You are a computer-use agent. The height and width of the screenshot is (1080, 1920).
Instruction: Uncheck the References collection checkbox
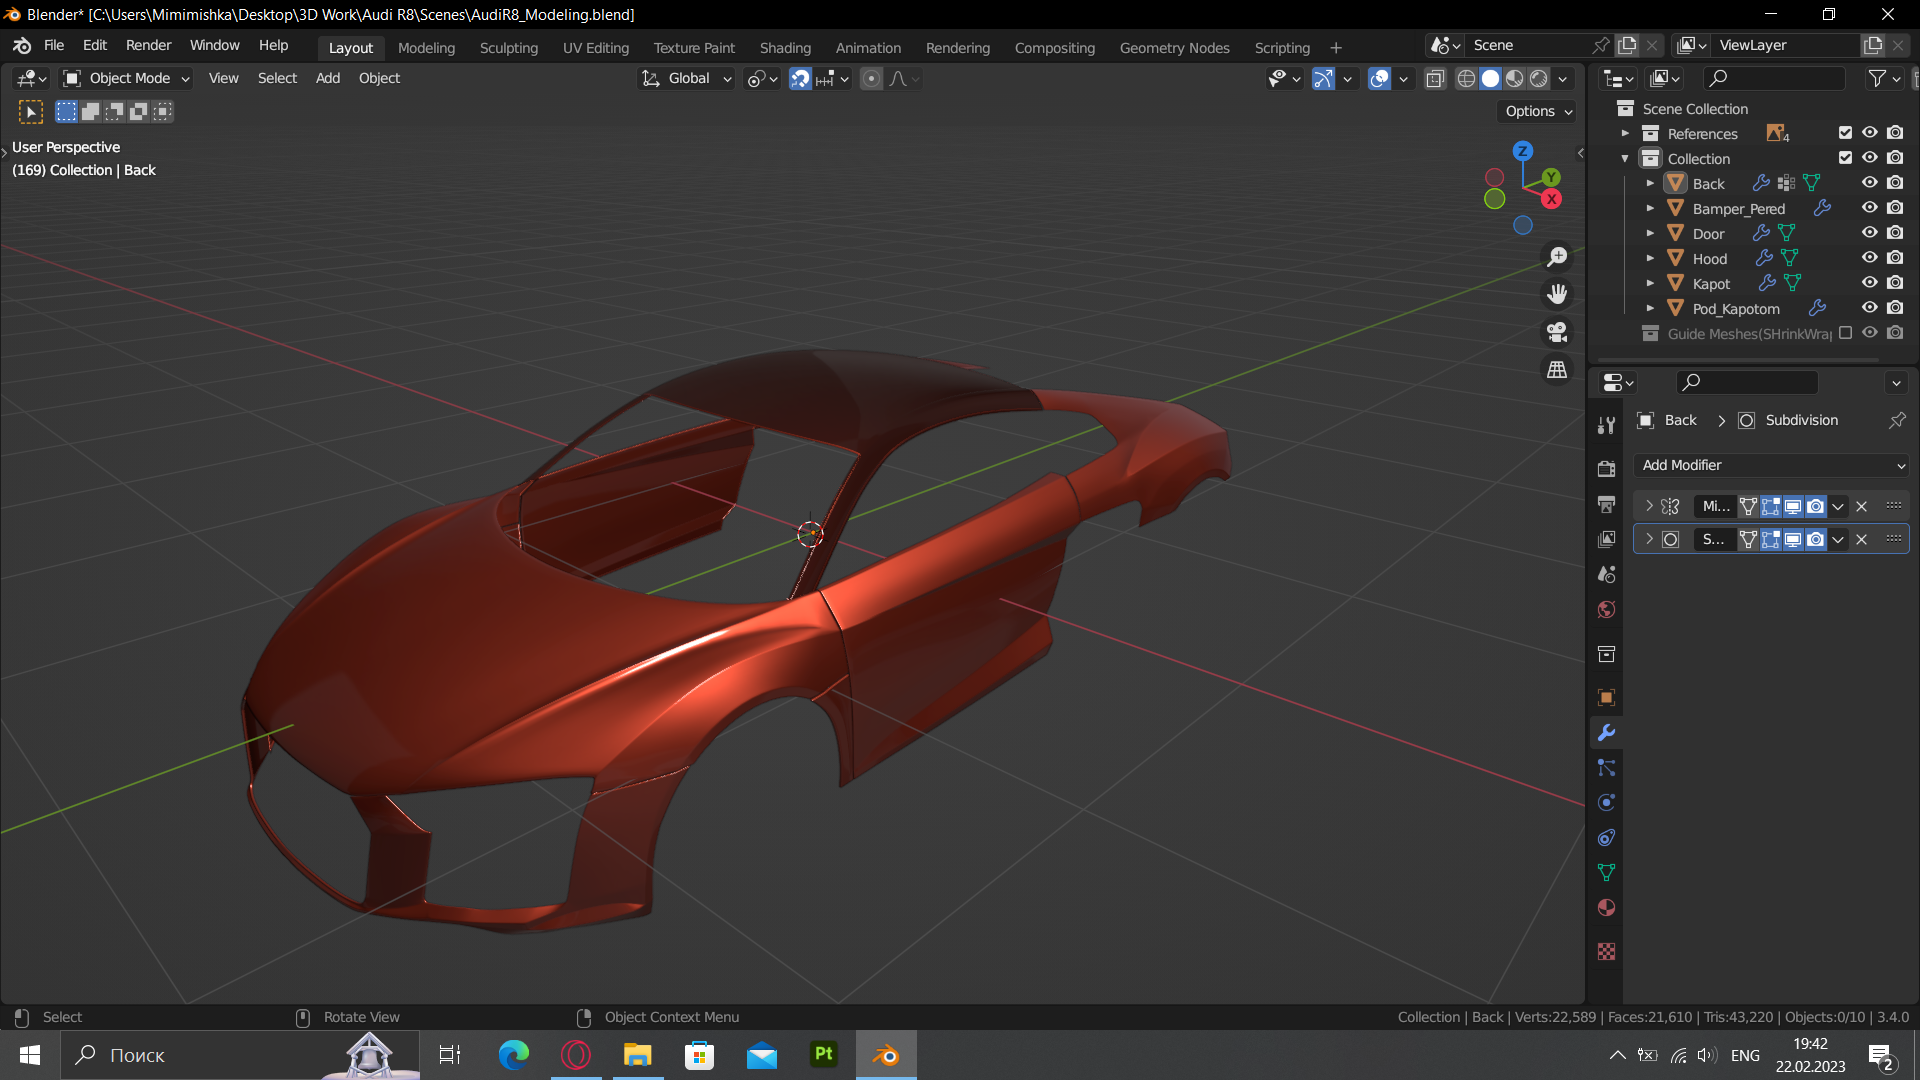(x=1845, y=133)
